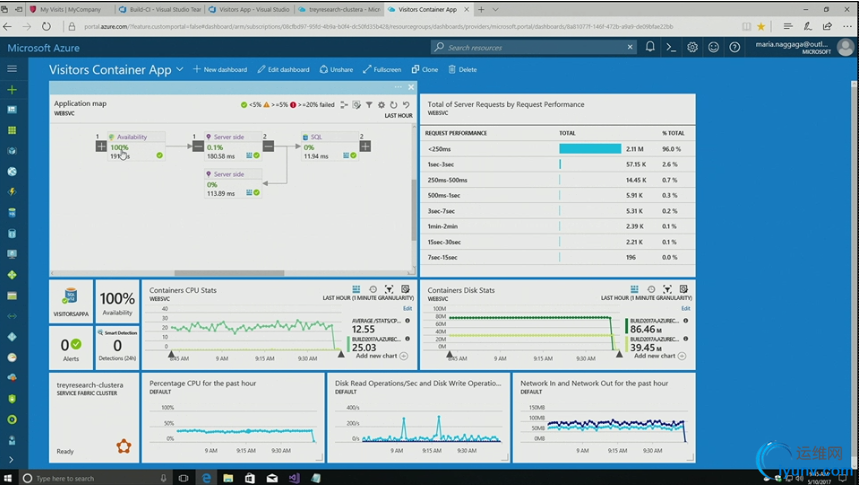The image size is (859, 487).
Task: Switch to the My Visits MyCompany tab
Action: (70, 9)
